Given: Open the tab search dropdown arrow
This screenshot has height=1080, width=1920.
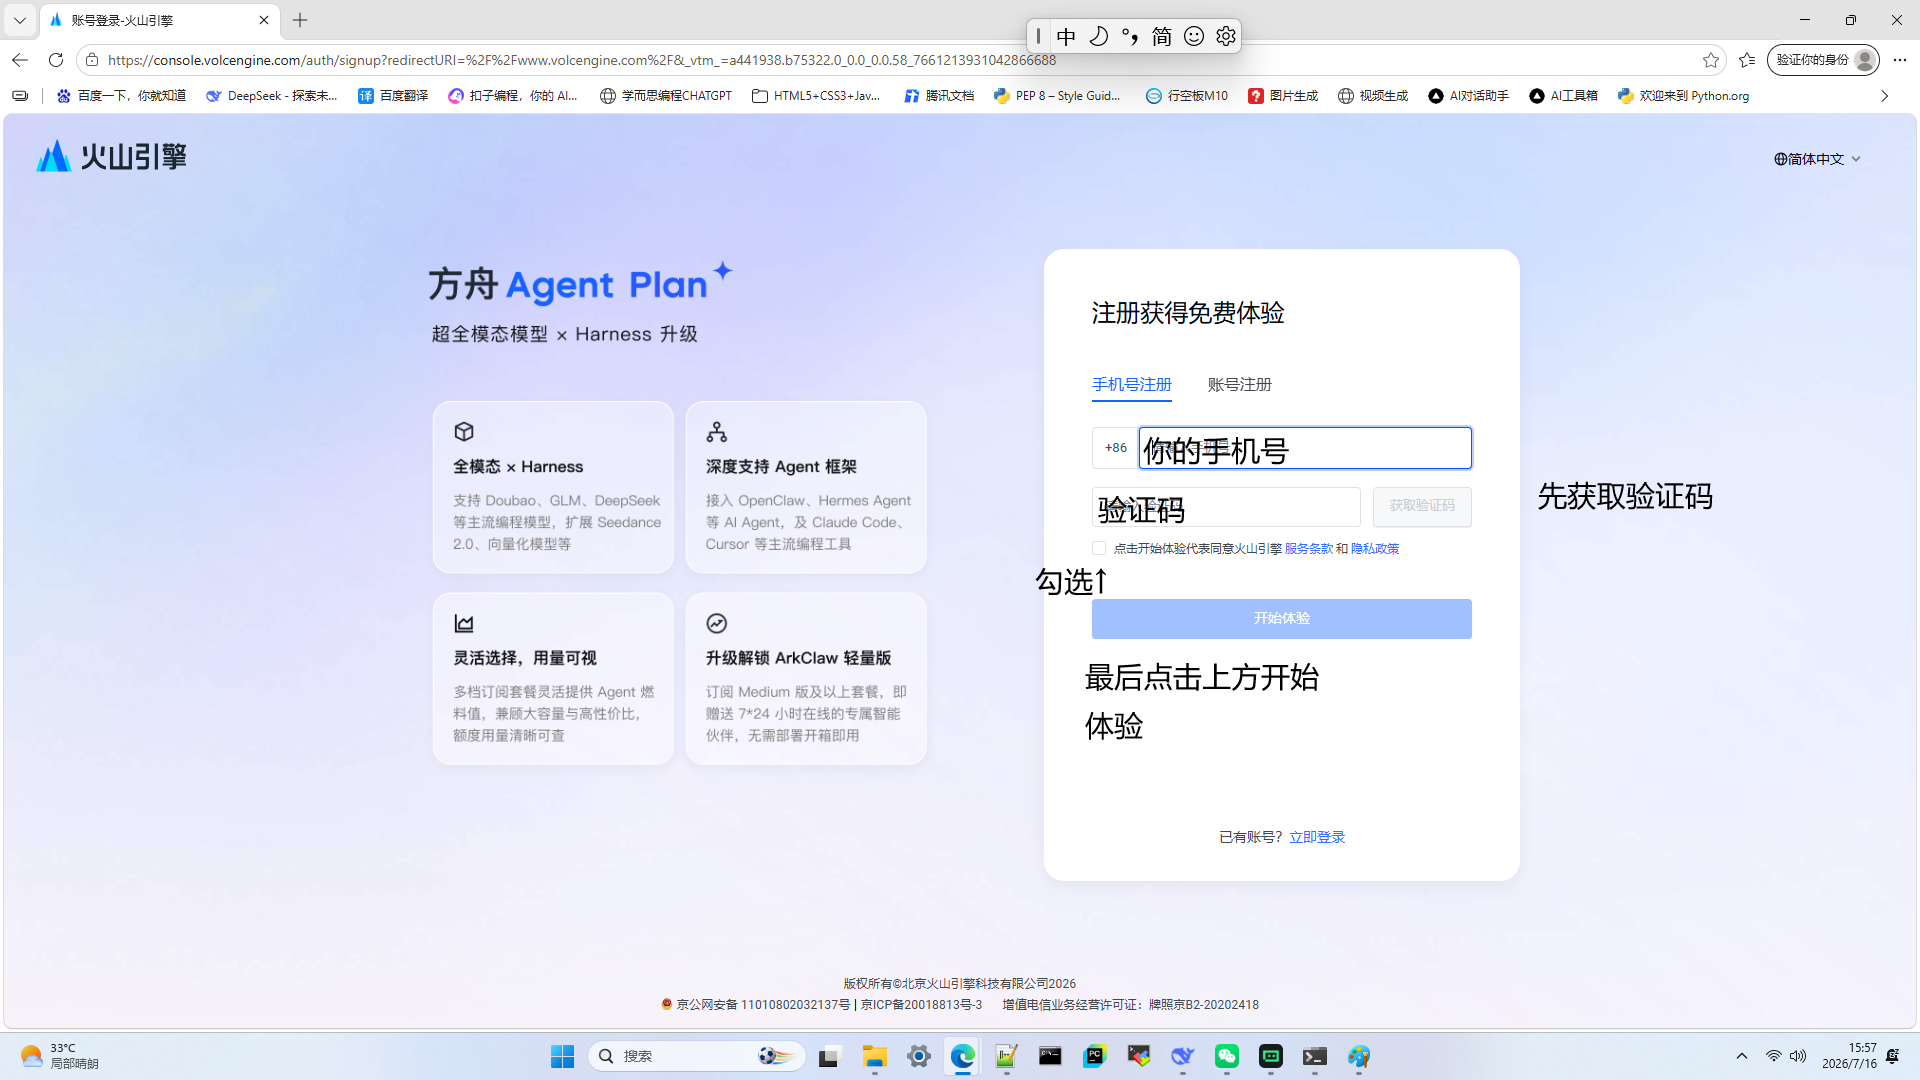Looking at the screenshot, I should click(x=19, y=20).
